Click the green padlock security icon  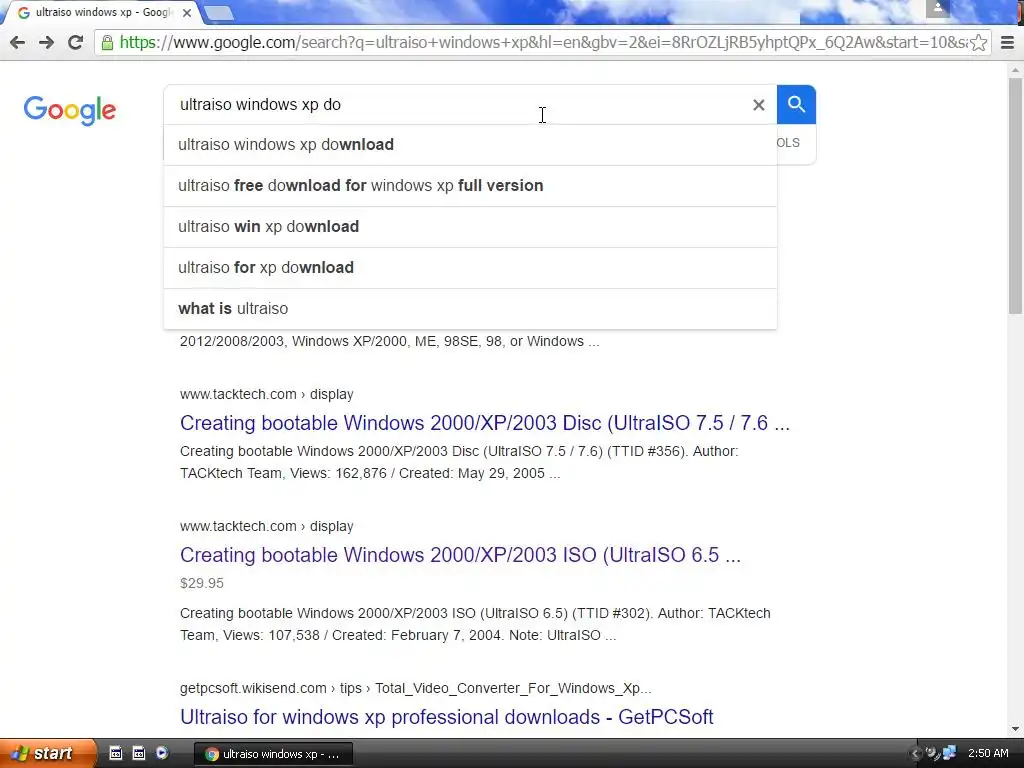[107, 42]
